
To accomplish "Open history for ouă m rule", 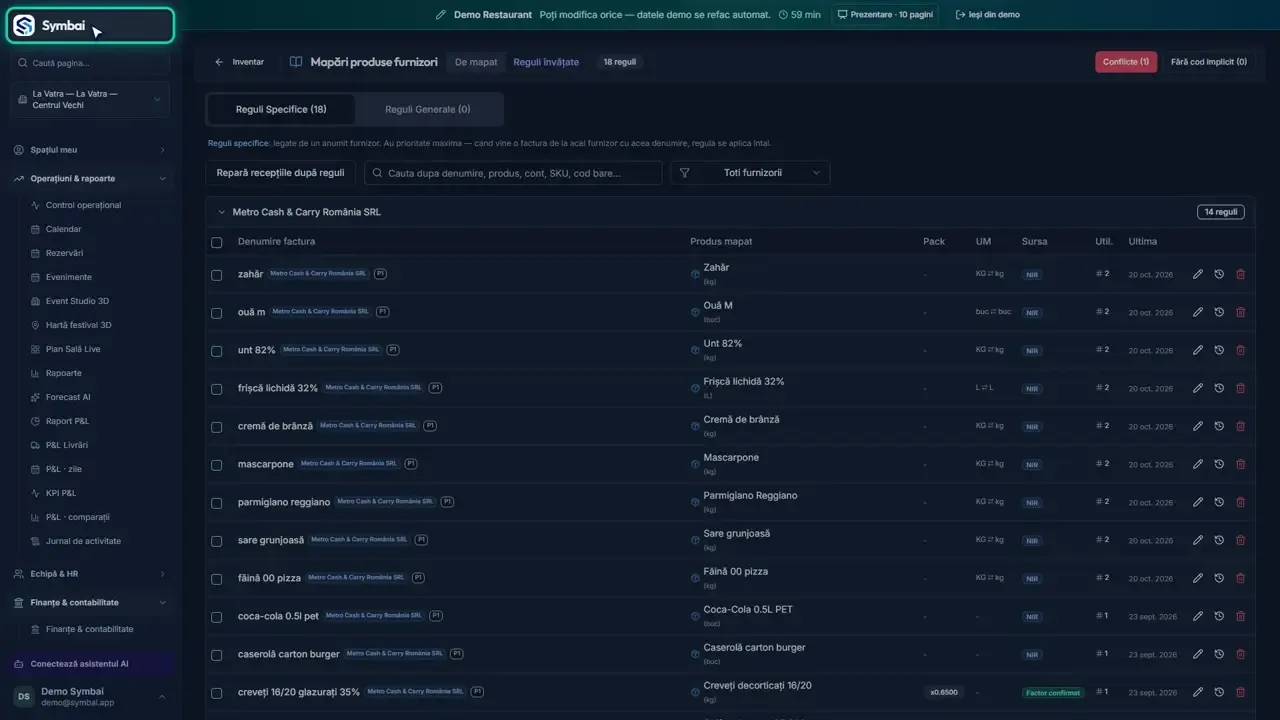I will [x=1219, y=312].
